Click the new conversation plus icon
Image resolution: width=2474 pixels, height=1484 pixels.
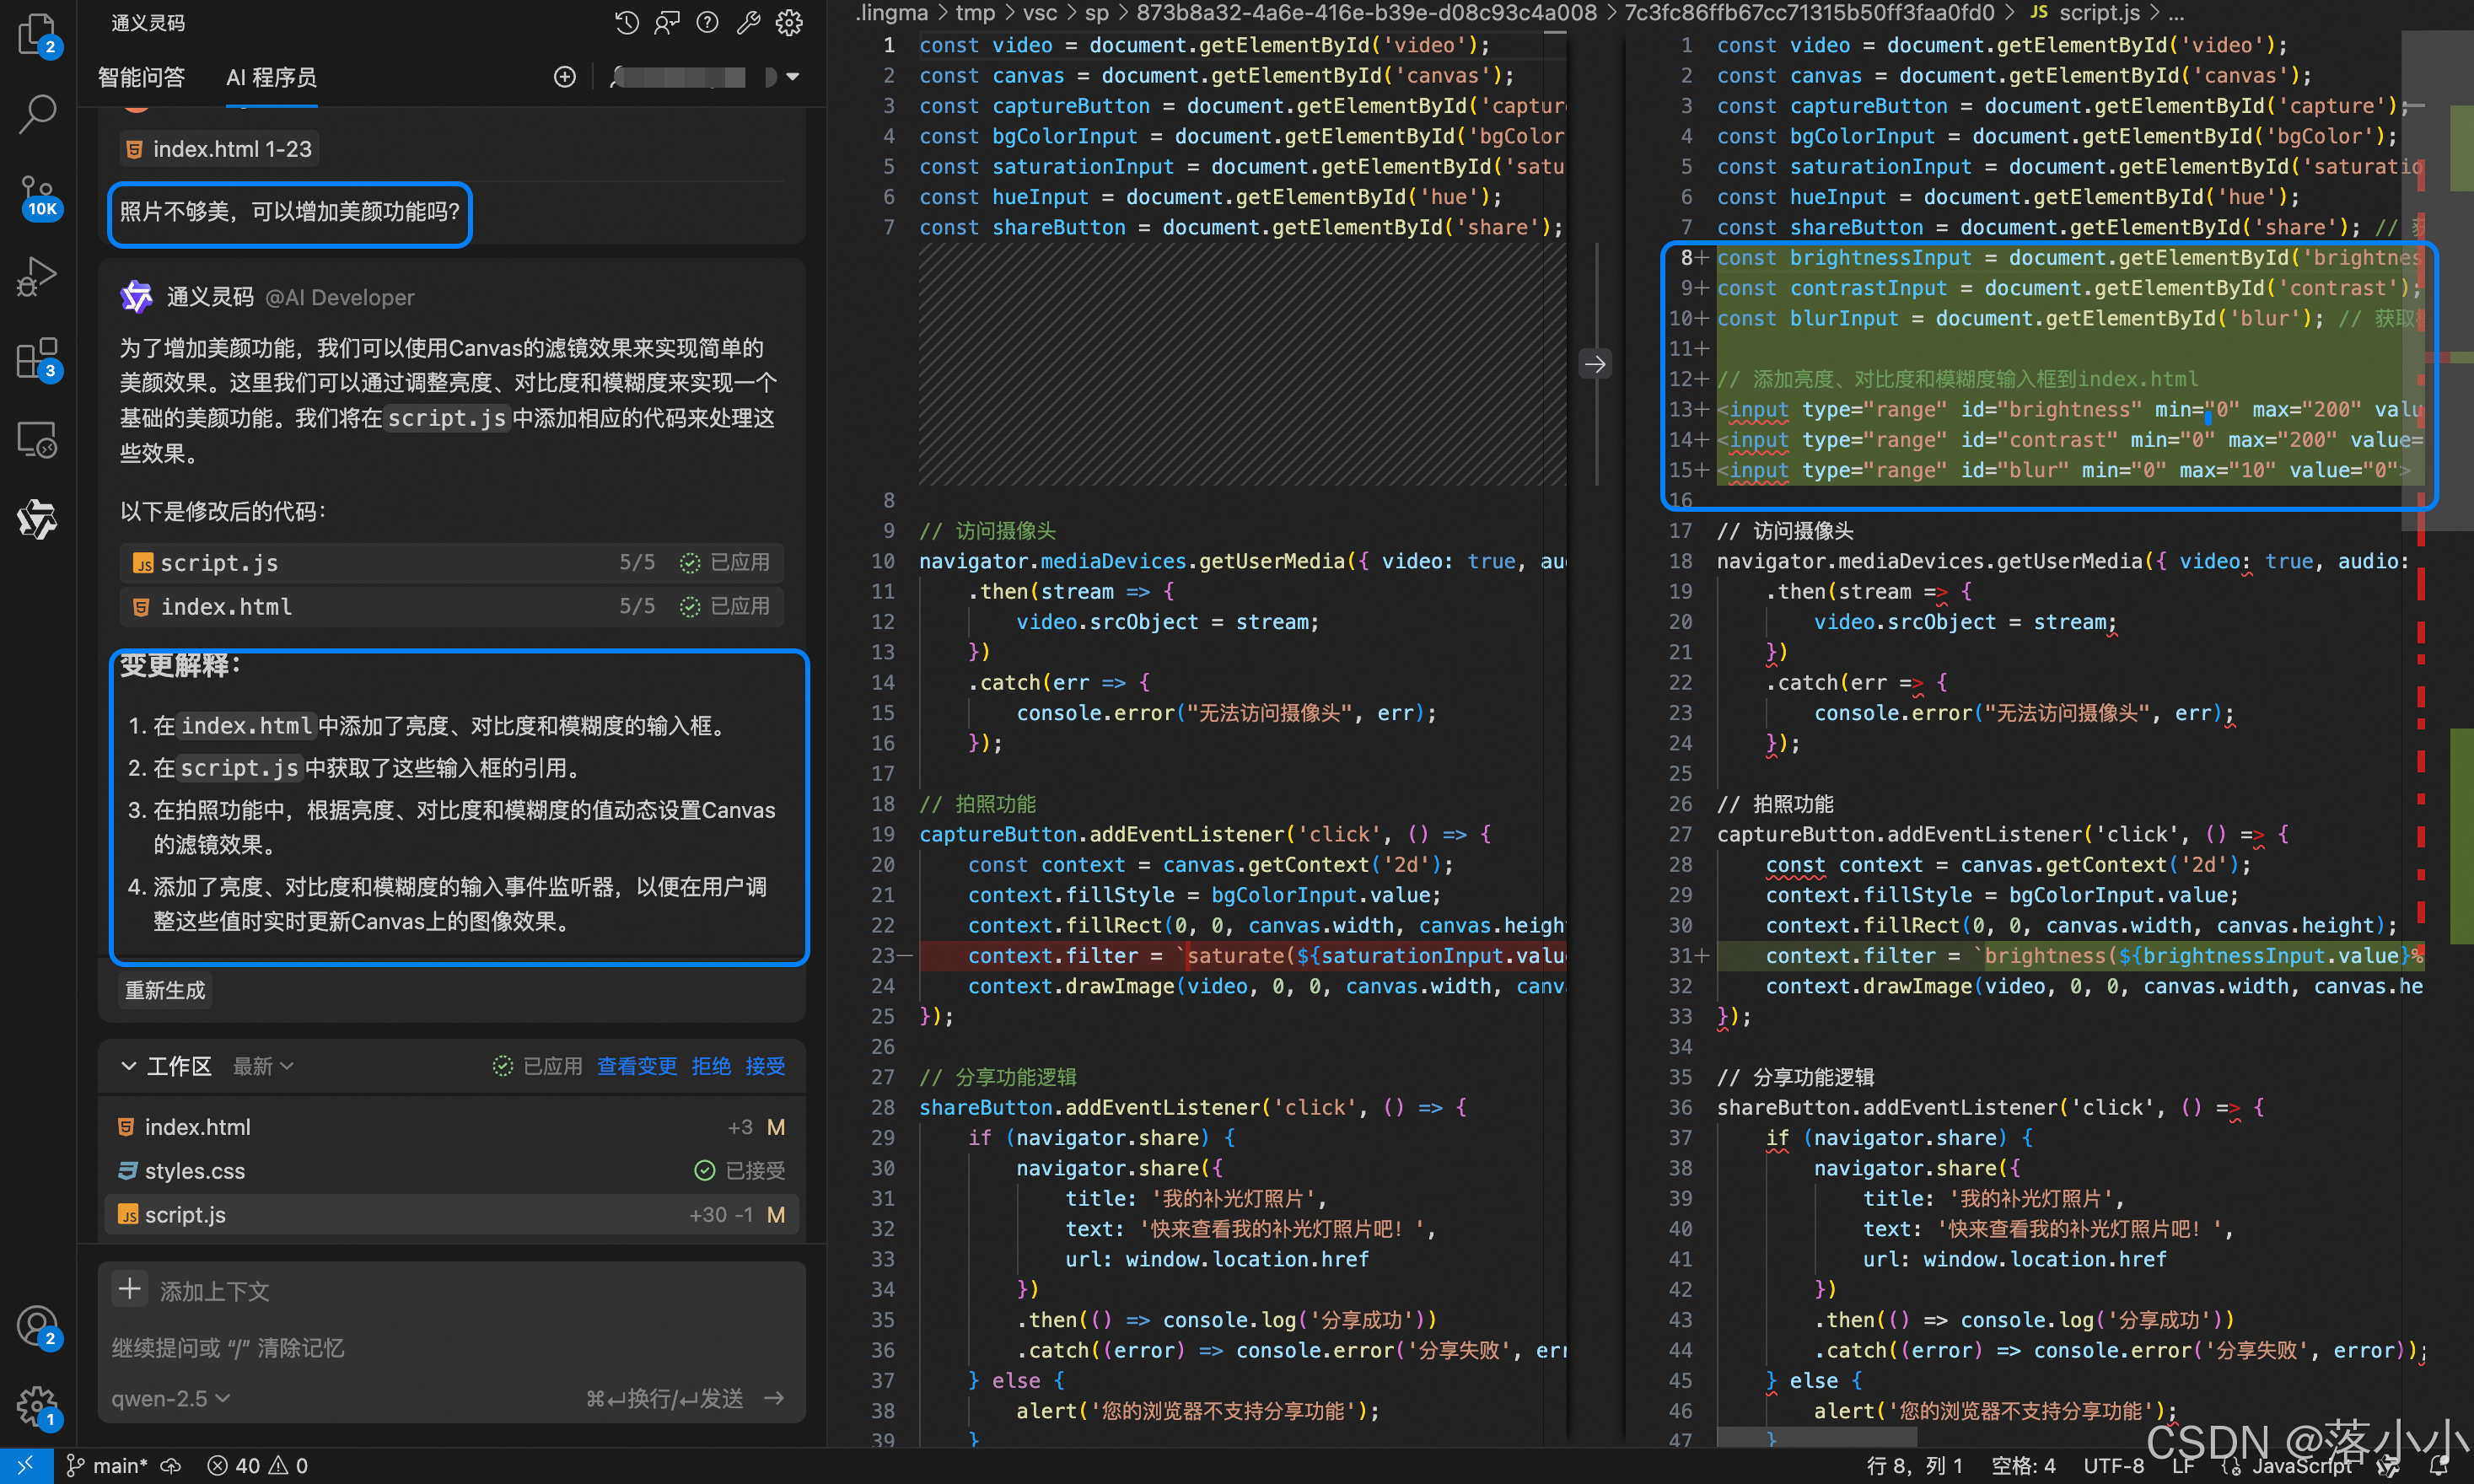pos(565,77)
